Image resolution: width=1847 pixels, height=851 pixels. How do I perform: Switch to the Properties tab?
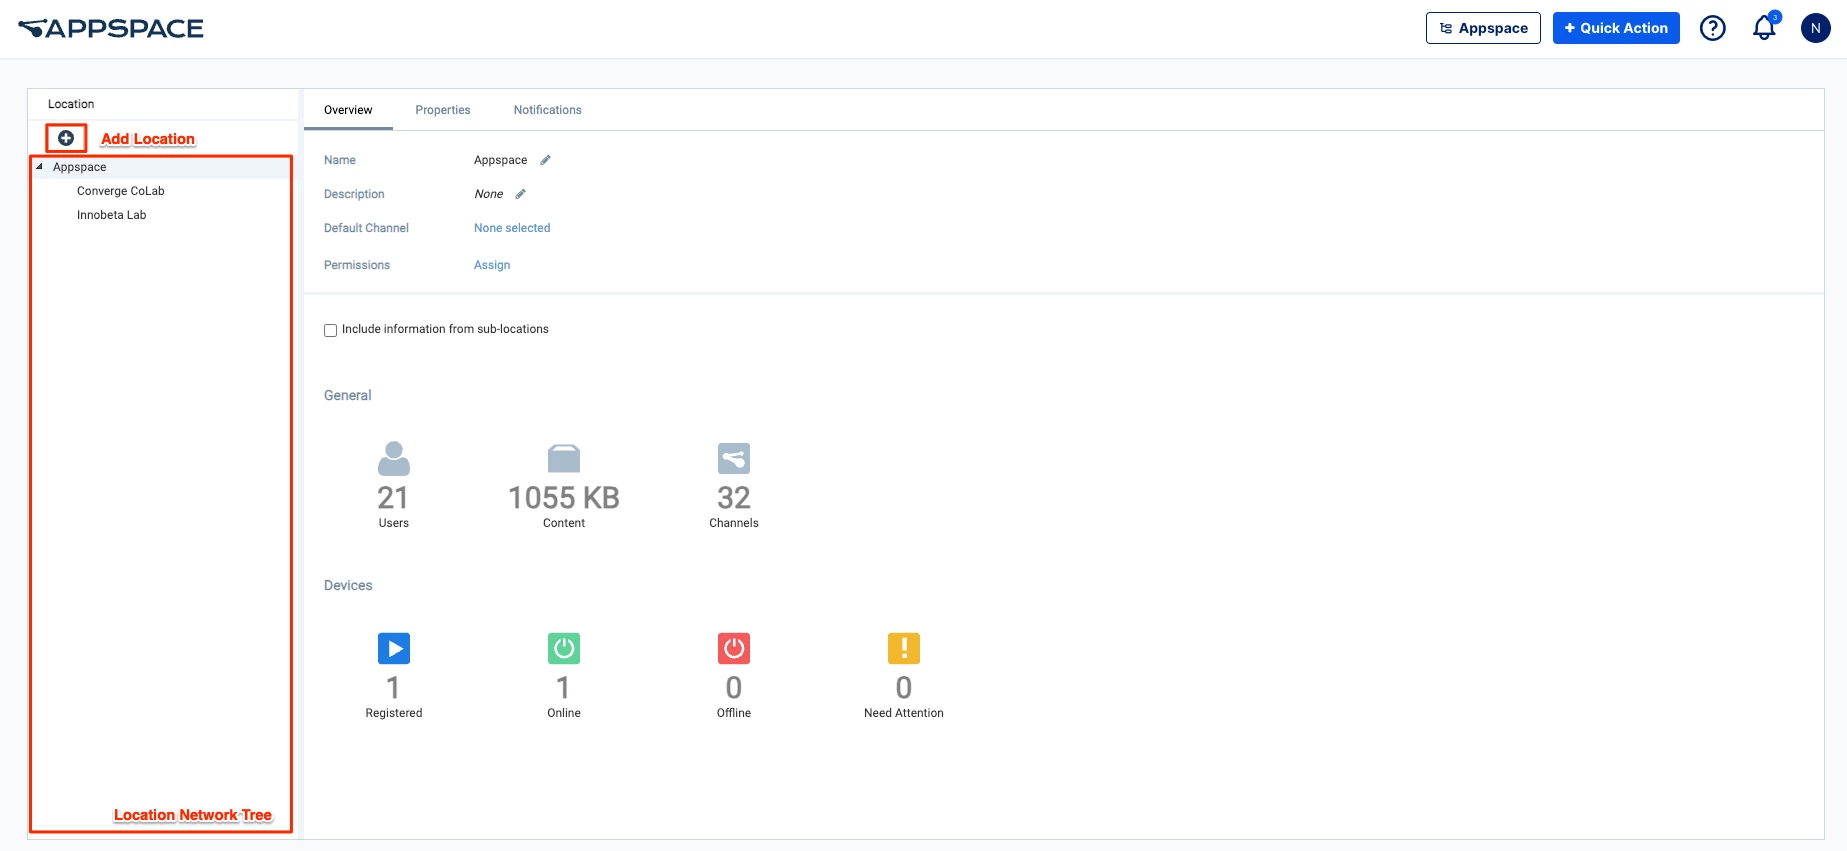(x=443, y=110)
